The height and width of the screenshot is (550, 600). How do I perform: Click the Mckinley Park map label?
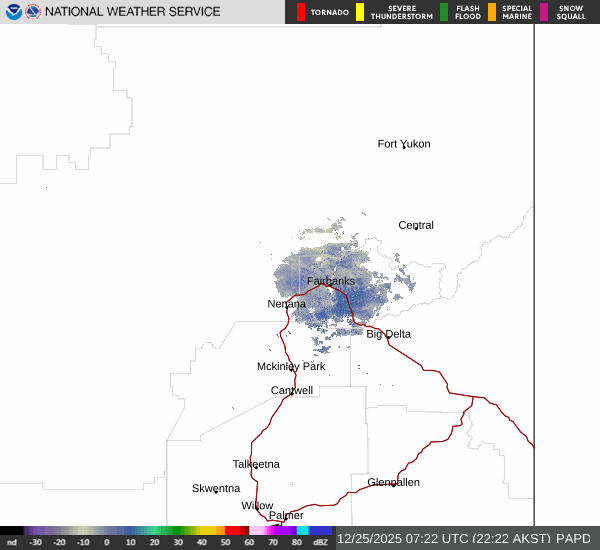291,366
